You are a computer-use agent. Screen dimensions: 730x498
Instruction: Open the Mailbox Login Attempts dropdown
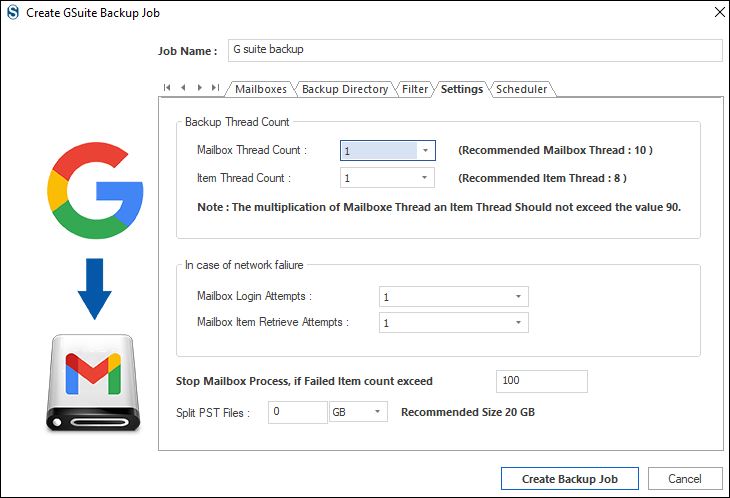[518, 296]
